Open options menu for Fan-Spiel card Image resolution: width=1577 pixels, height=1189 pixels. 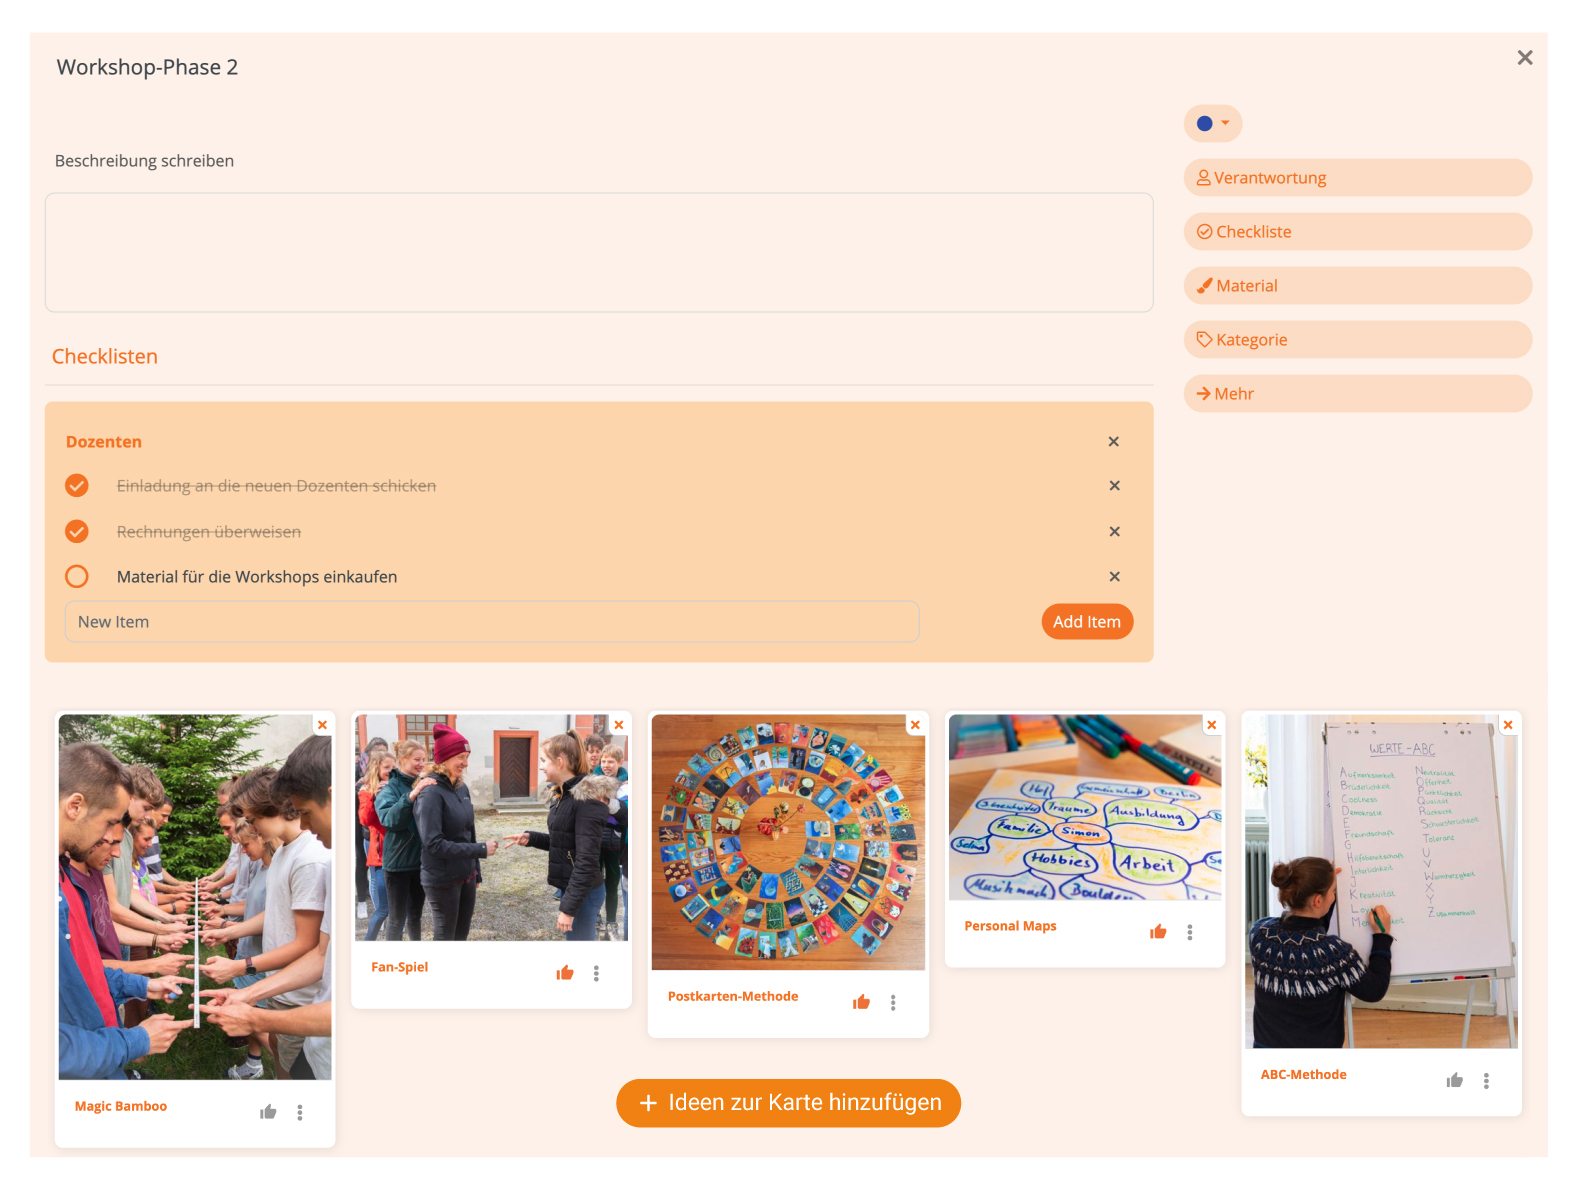pyautogui.click(x=596, y=973)
